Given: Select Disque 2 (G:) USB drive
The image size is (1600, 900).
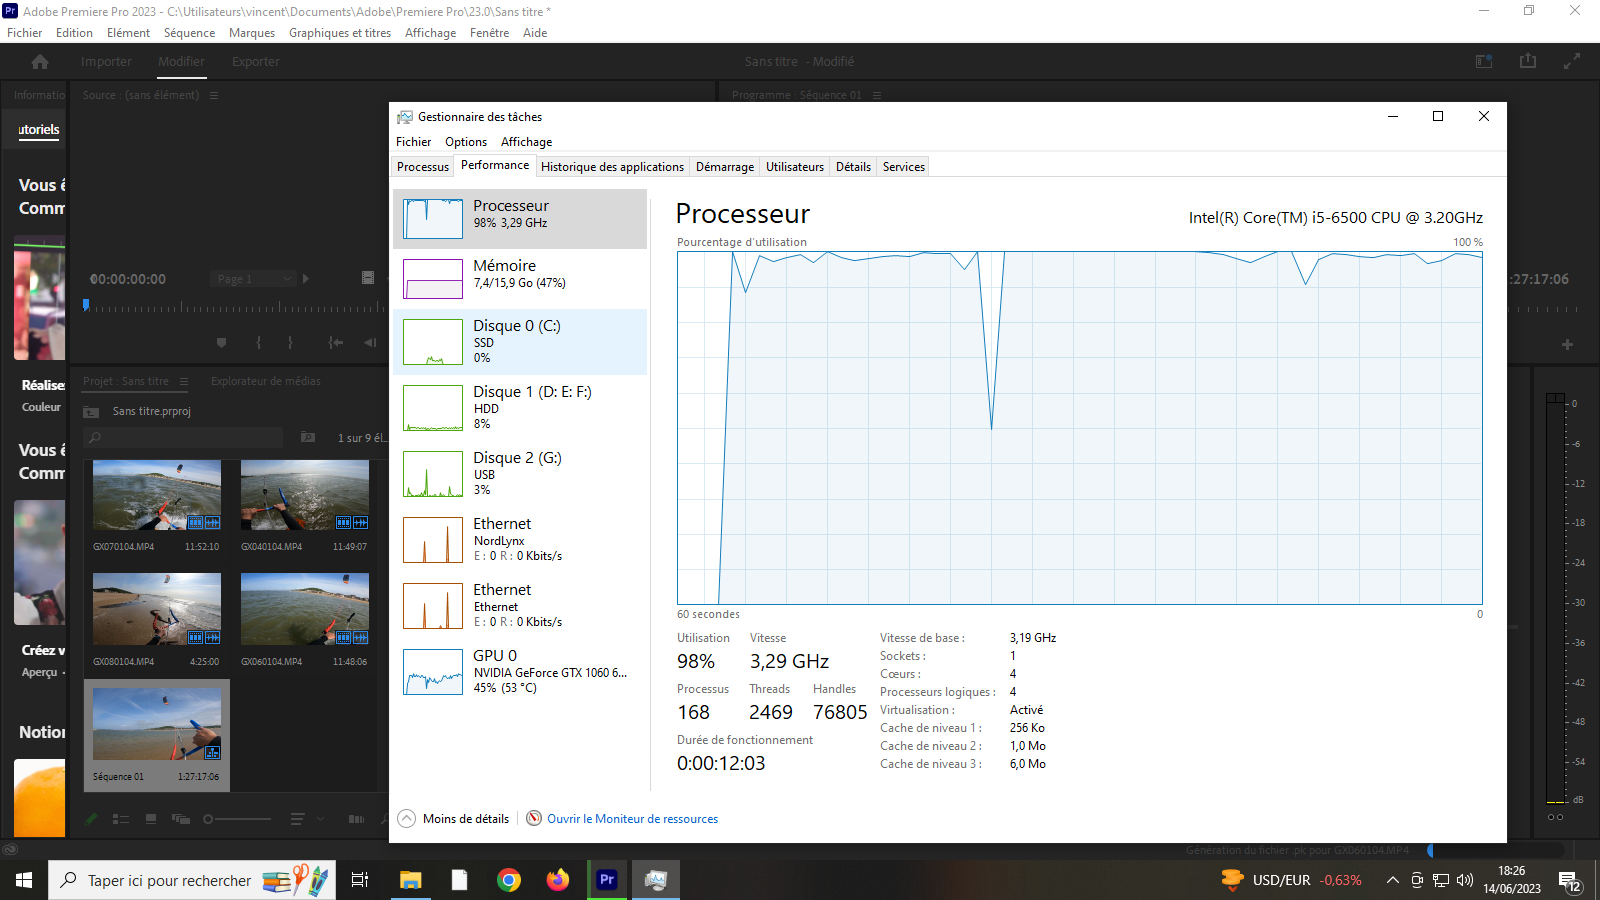Looking at the screenshot, I should pyautogui.click(x=520, y=474).
